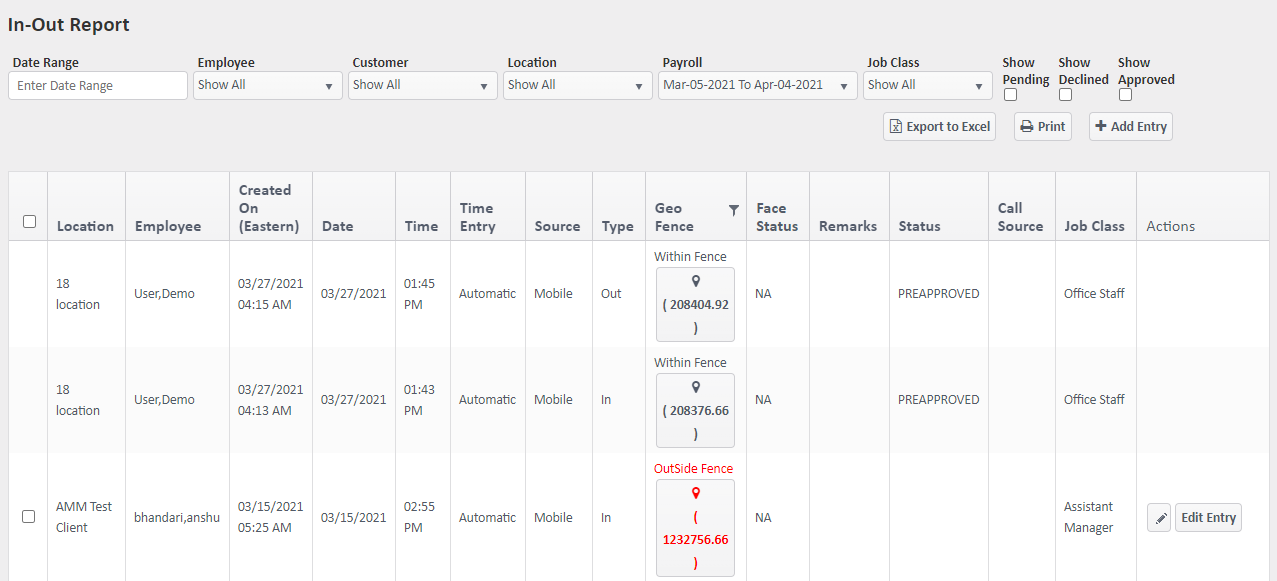1277x581 pixels.
Task: Expand the Job Class dropdown
Action: tap(927, 85)
